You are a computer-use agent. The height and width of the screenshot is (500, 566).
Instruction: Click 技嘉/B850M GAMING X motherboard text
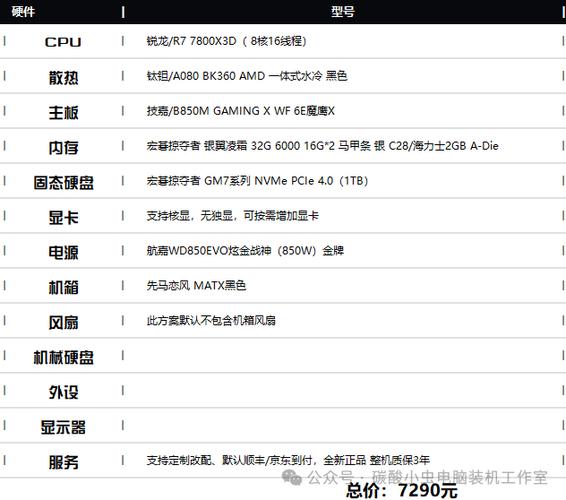(241, 111)
